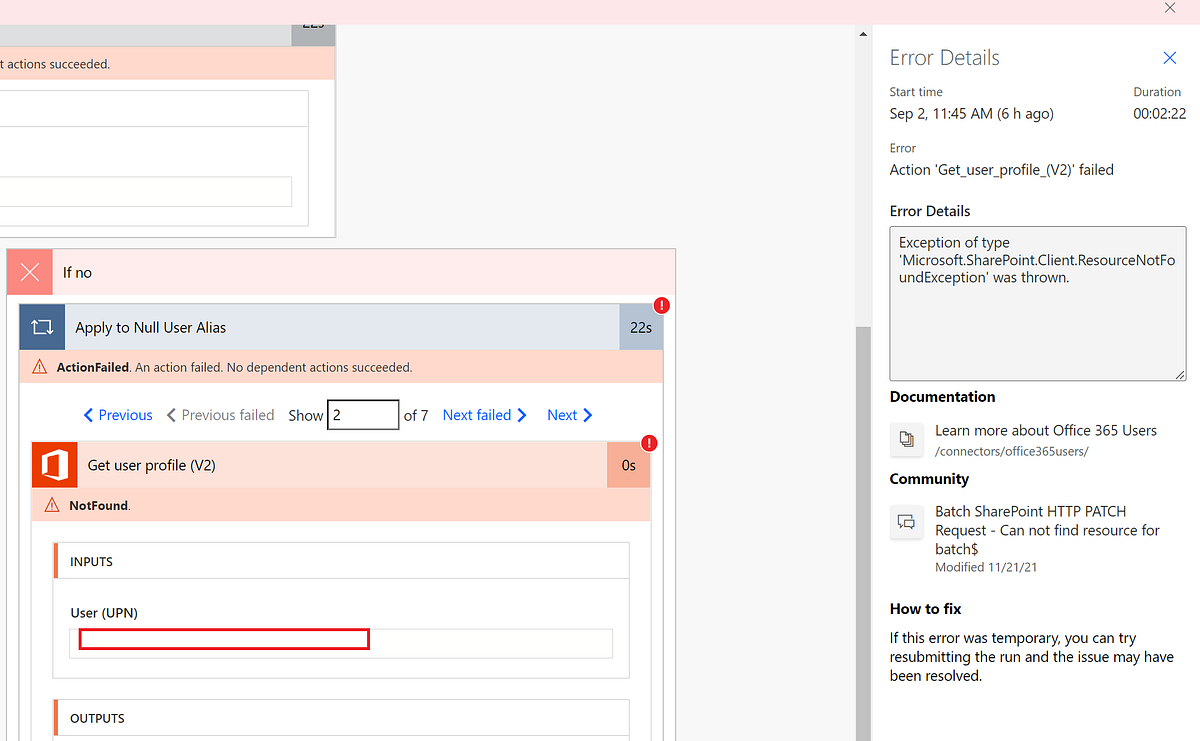
Task: Click the red error badge on Get user profile (V2)
Action: click(x=649, y=442)
